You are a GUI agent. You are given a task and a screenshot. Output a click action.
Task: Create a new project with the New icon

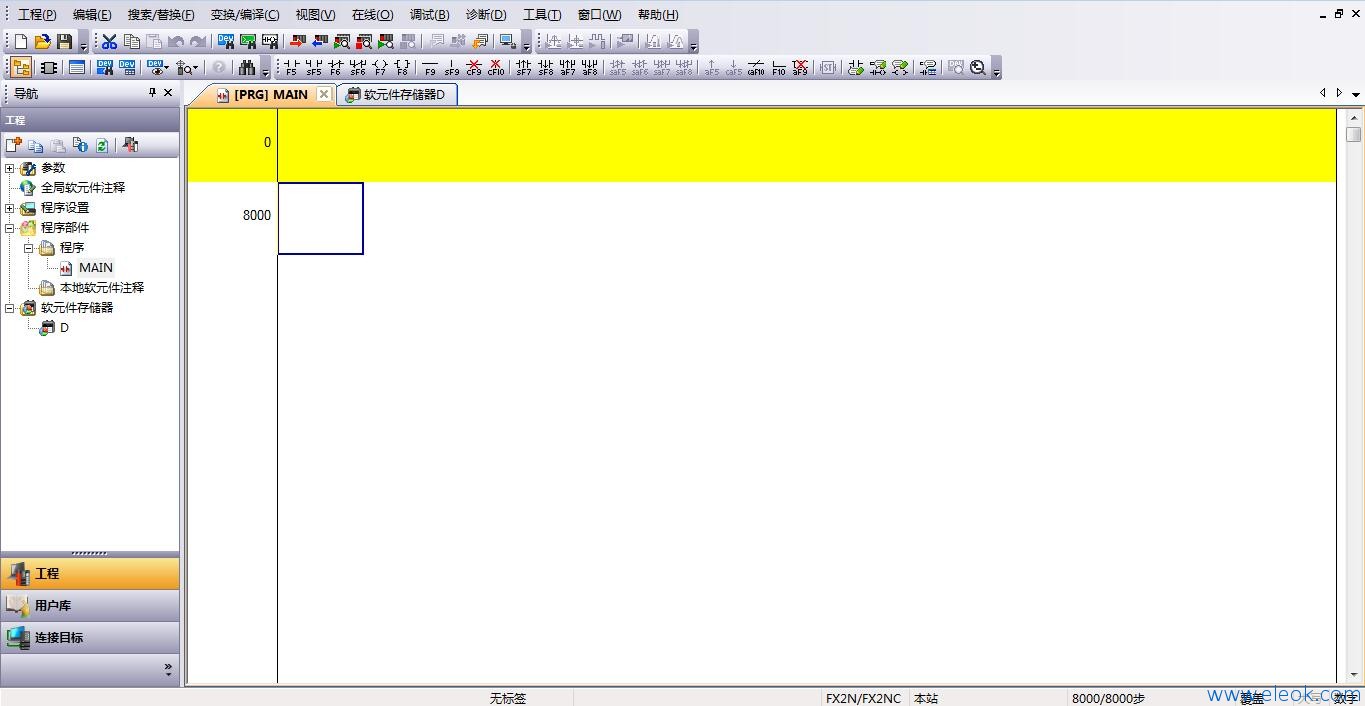(x=20, y=41)
